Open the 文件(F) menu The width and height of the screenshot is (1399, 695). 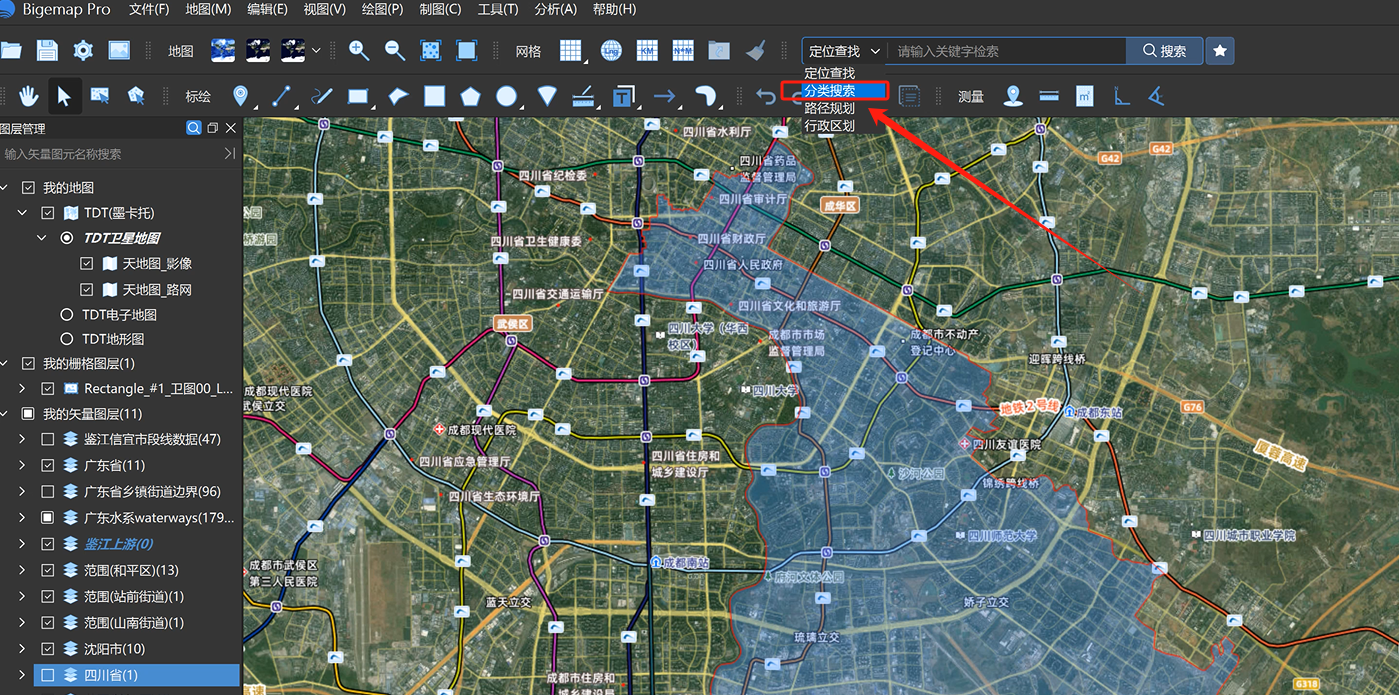click(149, 9)
